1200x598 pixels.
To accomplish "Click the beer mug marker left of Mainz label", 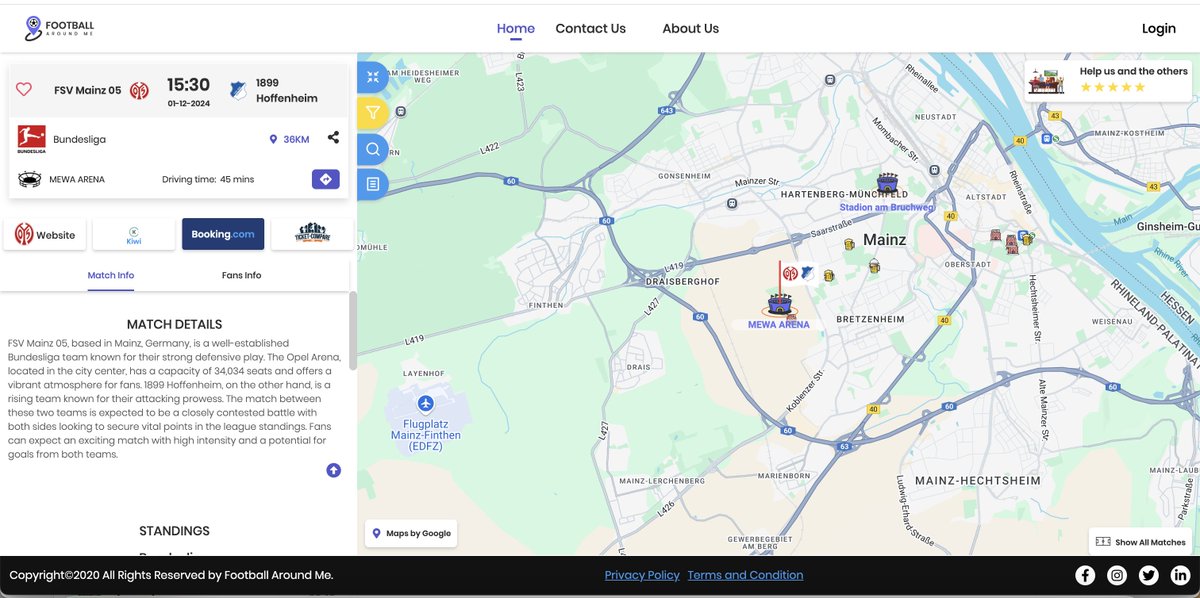I will pyautogui.click(x=849, y=243).
